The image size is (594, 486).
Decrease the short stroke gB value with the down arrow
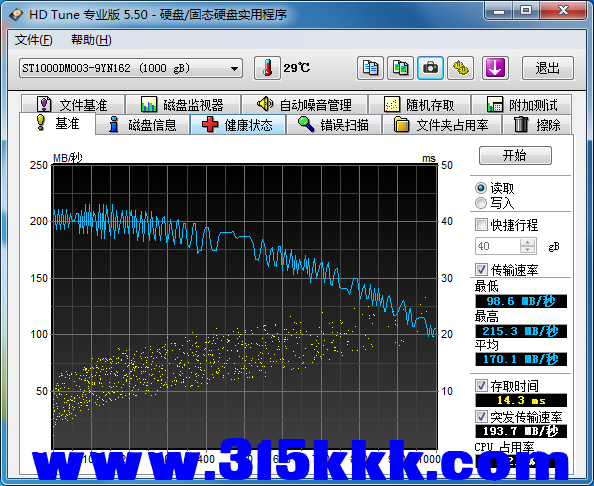coord(527,250)
